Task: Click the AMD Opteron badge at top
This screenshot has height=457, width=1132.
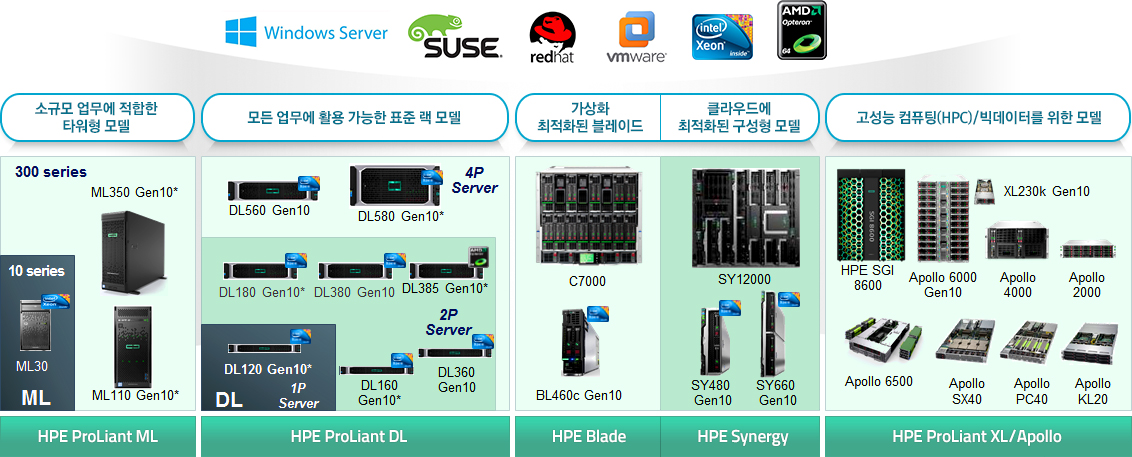Action: (801, 30)
